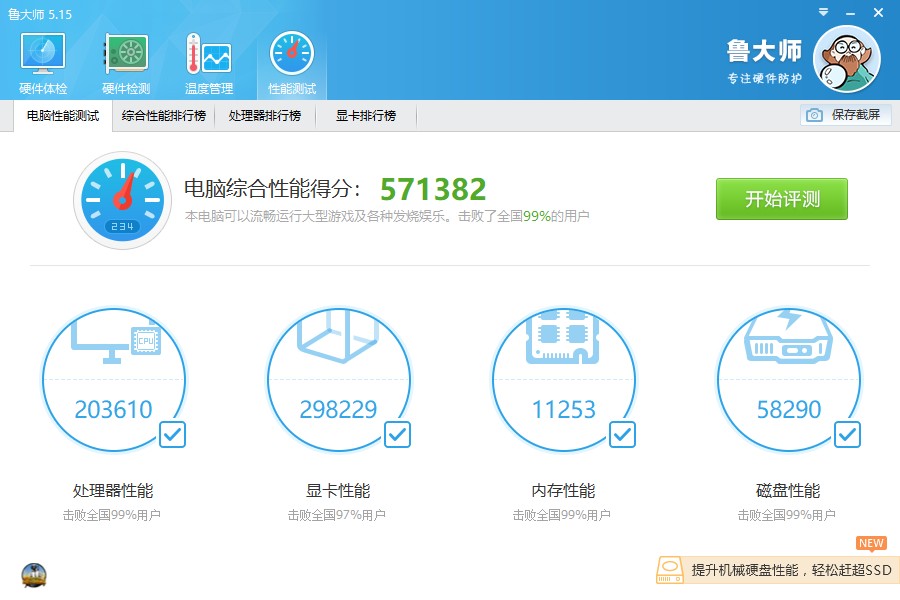
Task: Open the 磁盘性能 disk score circle
Action: [x=789, y=380]
